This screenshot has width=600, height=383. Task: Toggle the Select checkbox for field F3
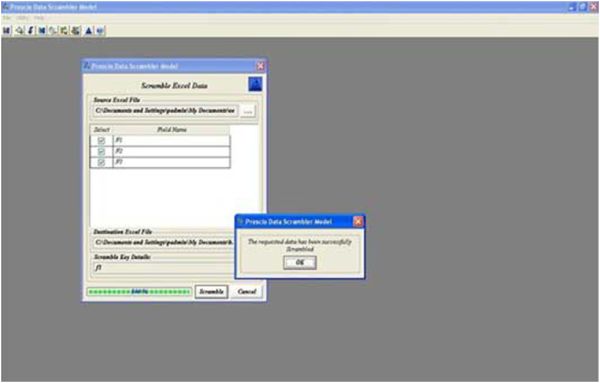[x=101, y=162]
